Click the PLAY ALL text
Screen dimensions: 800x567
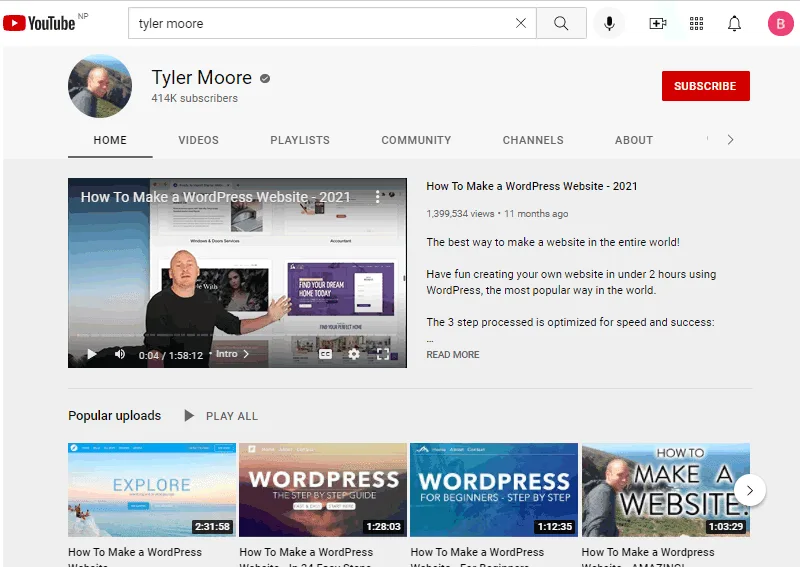[x=232, y=416]
